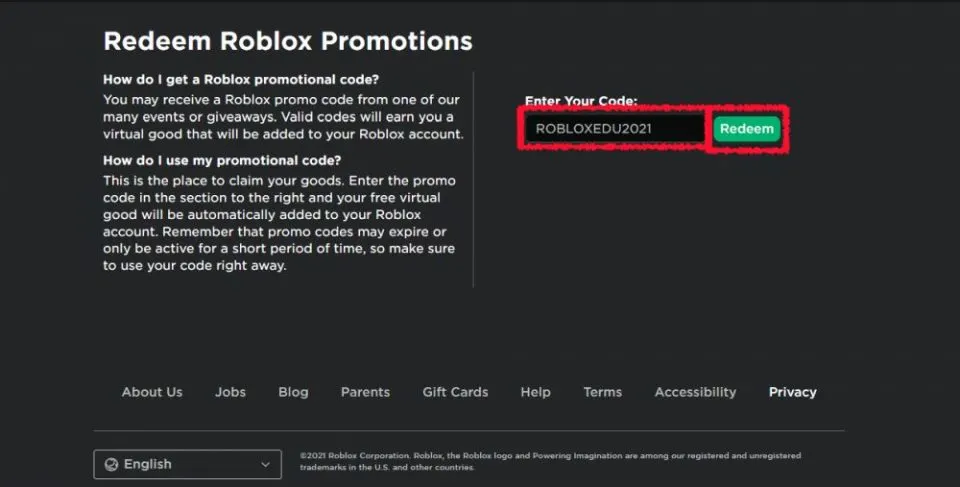Open the Accessibility footer link
Viewport: 960px width, 487px height.
pyautogui.click(x=695, y=392)
